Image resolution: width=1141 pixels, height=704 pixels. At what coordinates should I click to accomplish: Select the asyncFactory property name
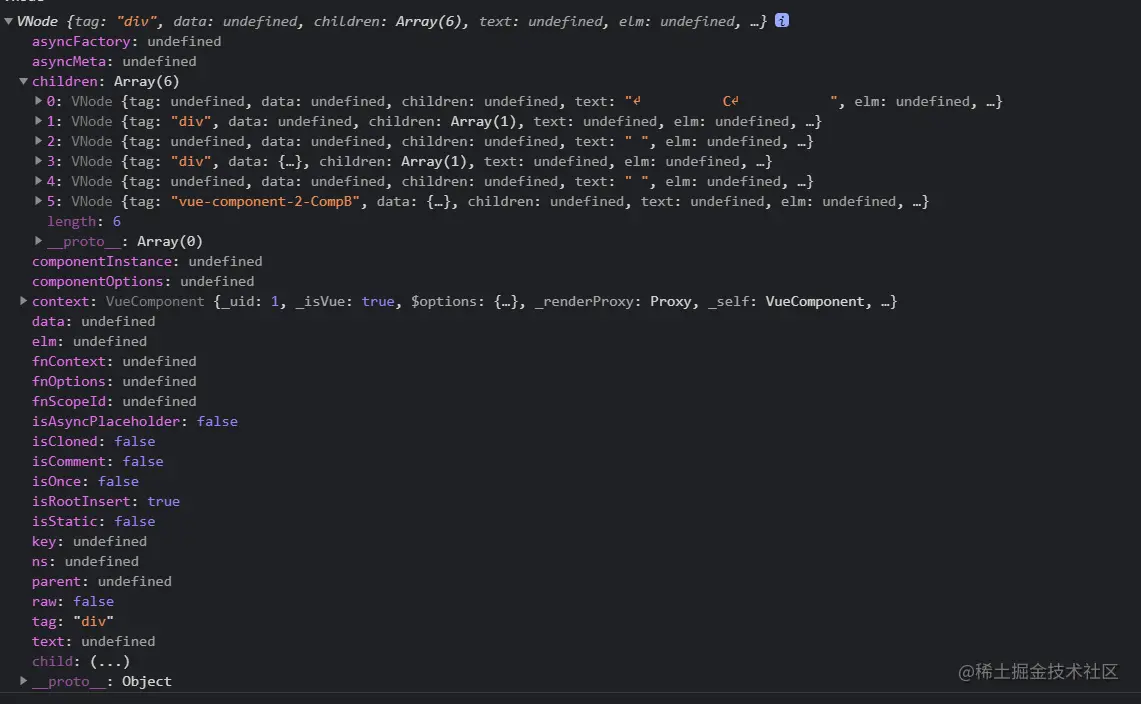pos(81,41)
